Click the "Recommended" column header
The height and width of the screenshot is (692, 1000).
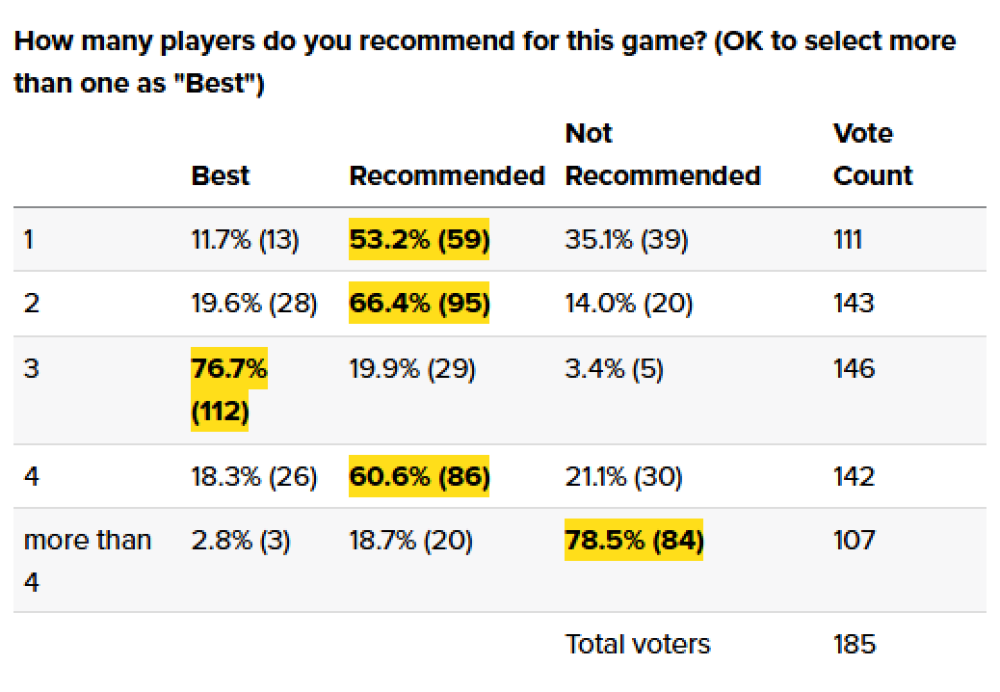click(x=446, y=176)
